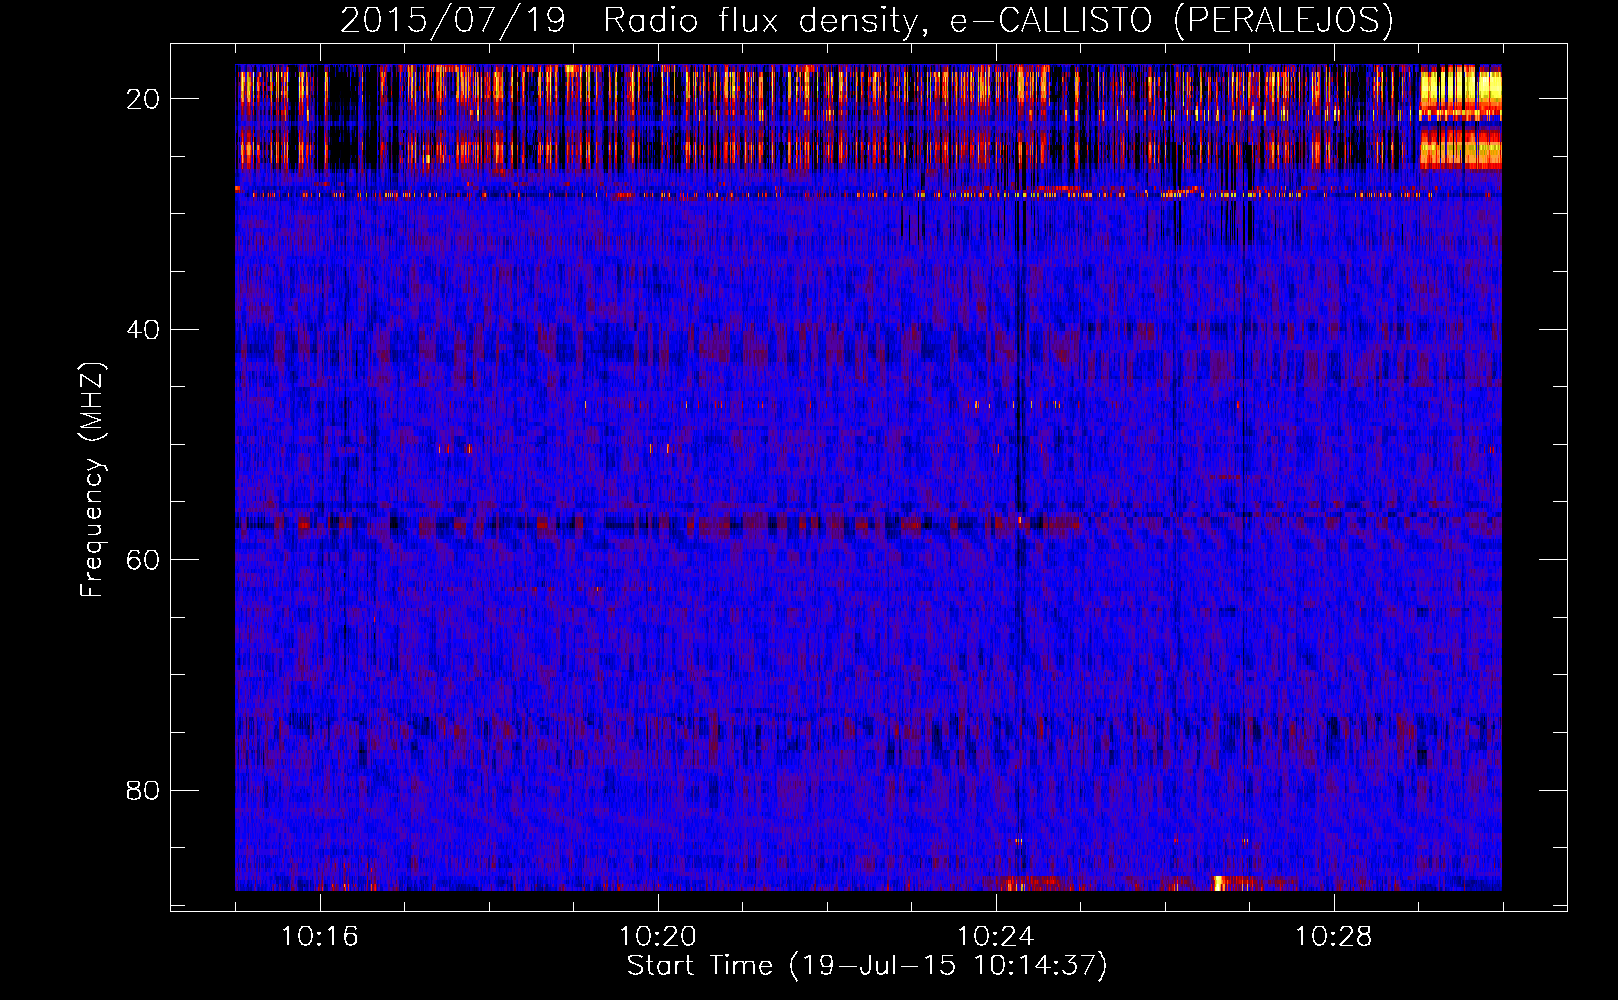The width and height of the screenshot is (1618, 1000).
Task: Click the plot title 'Radio flux density, e-CALLISTO (PERALEJOS)'
Action: click(x=998, y=20)
